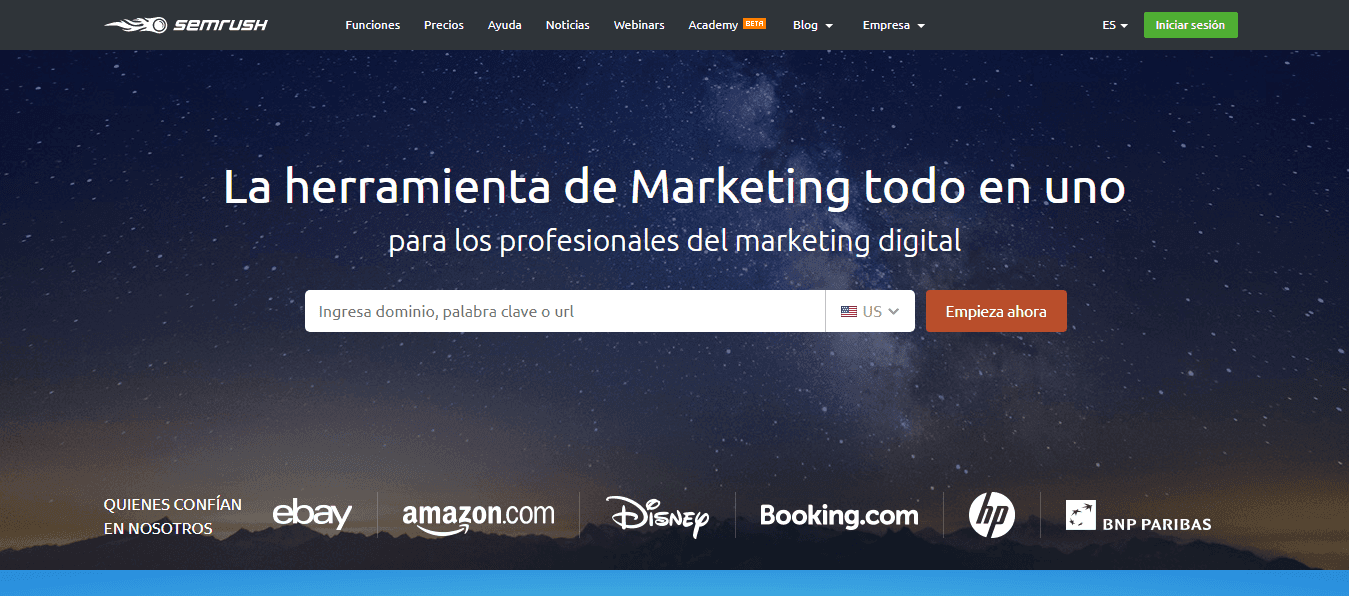The width and height of the screenshot is (1349, 596).
Task: Click the eBay logo
Action: click(x=312, y=515)
